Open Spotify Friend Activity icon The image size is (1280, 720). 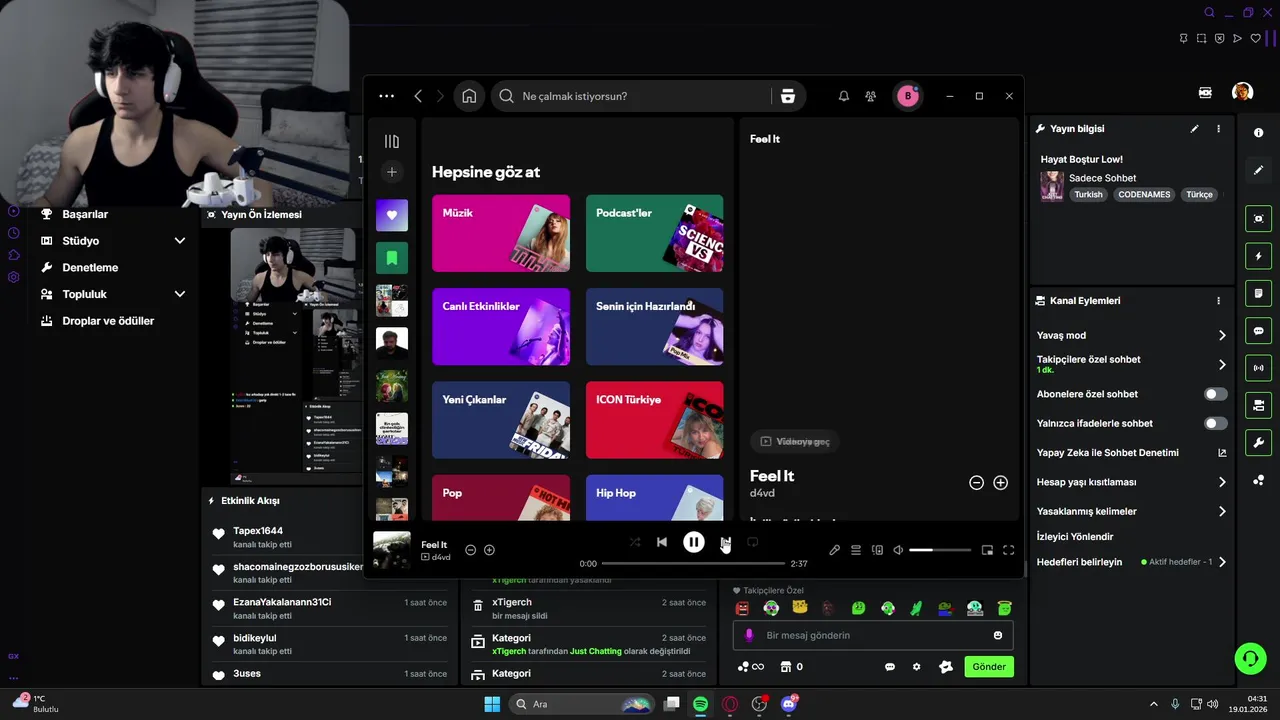[x=871, y=96]
